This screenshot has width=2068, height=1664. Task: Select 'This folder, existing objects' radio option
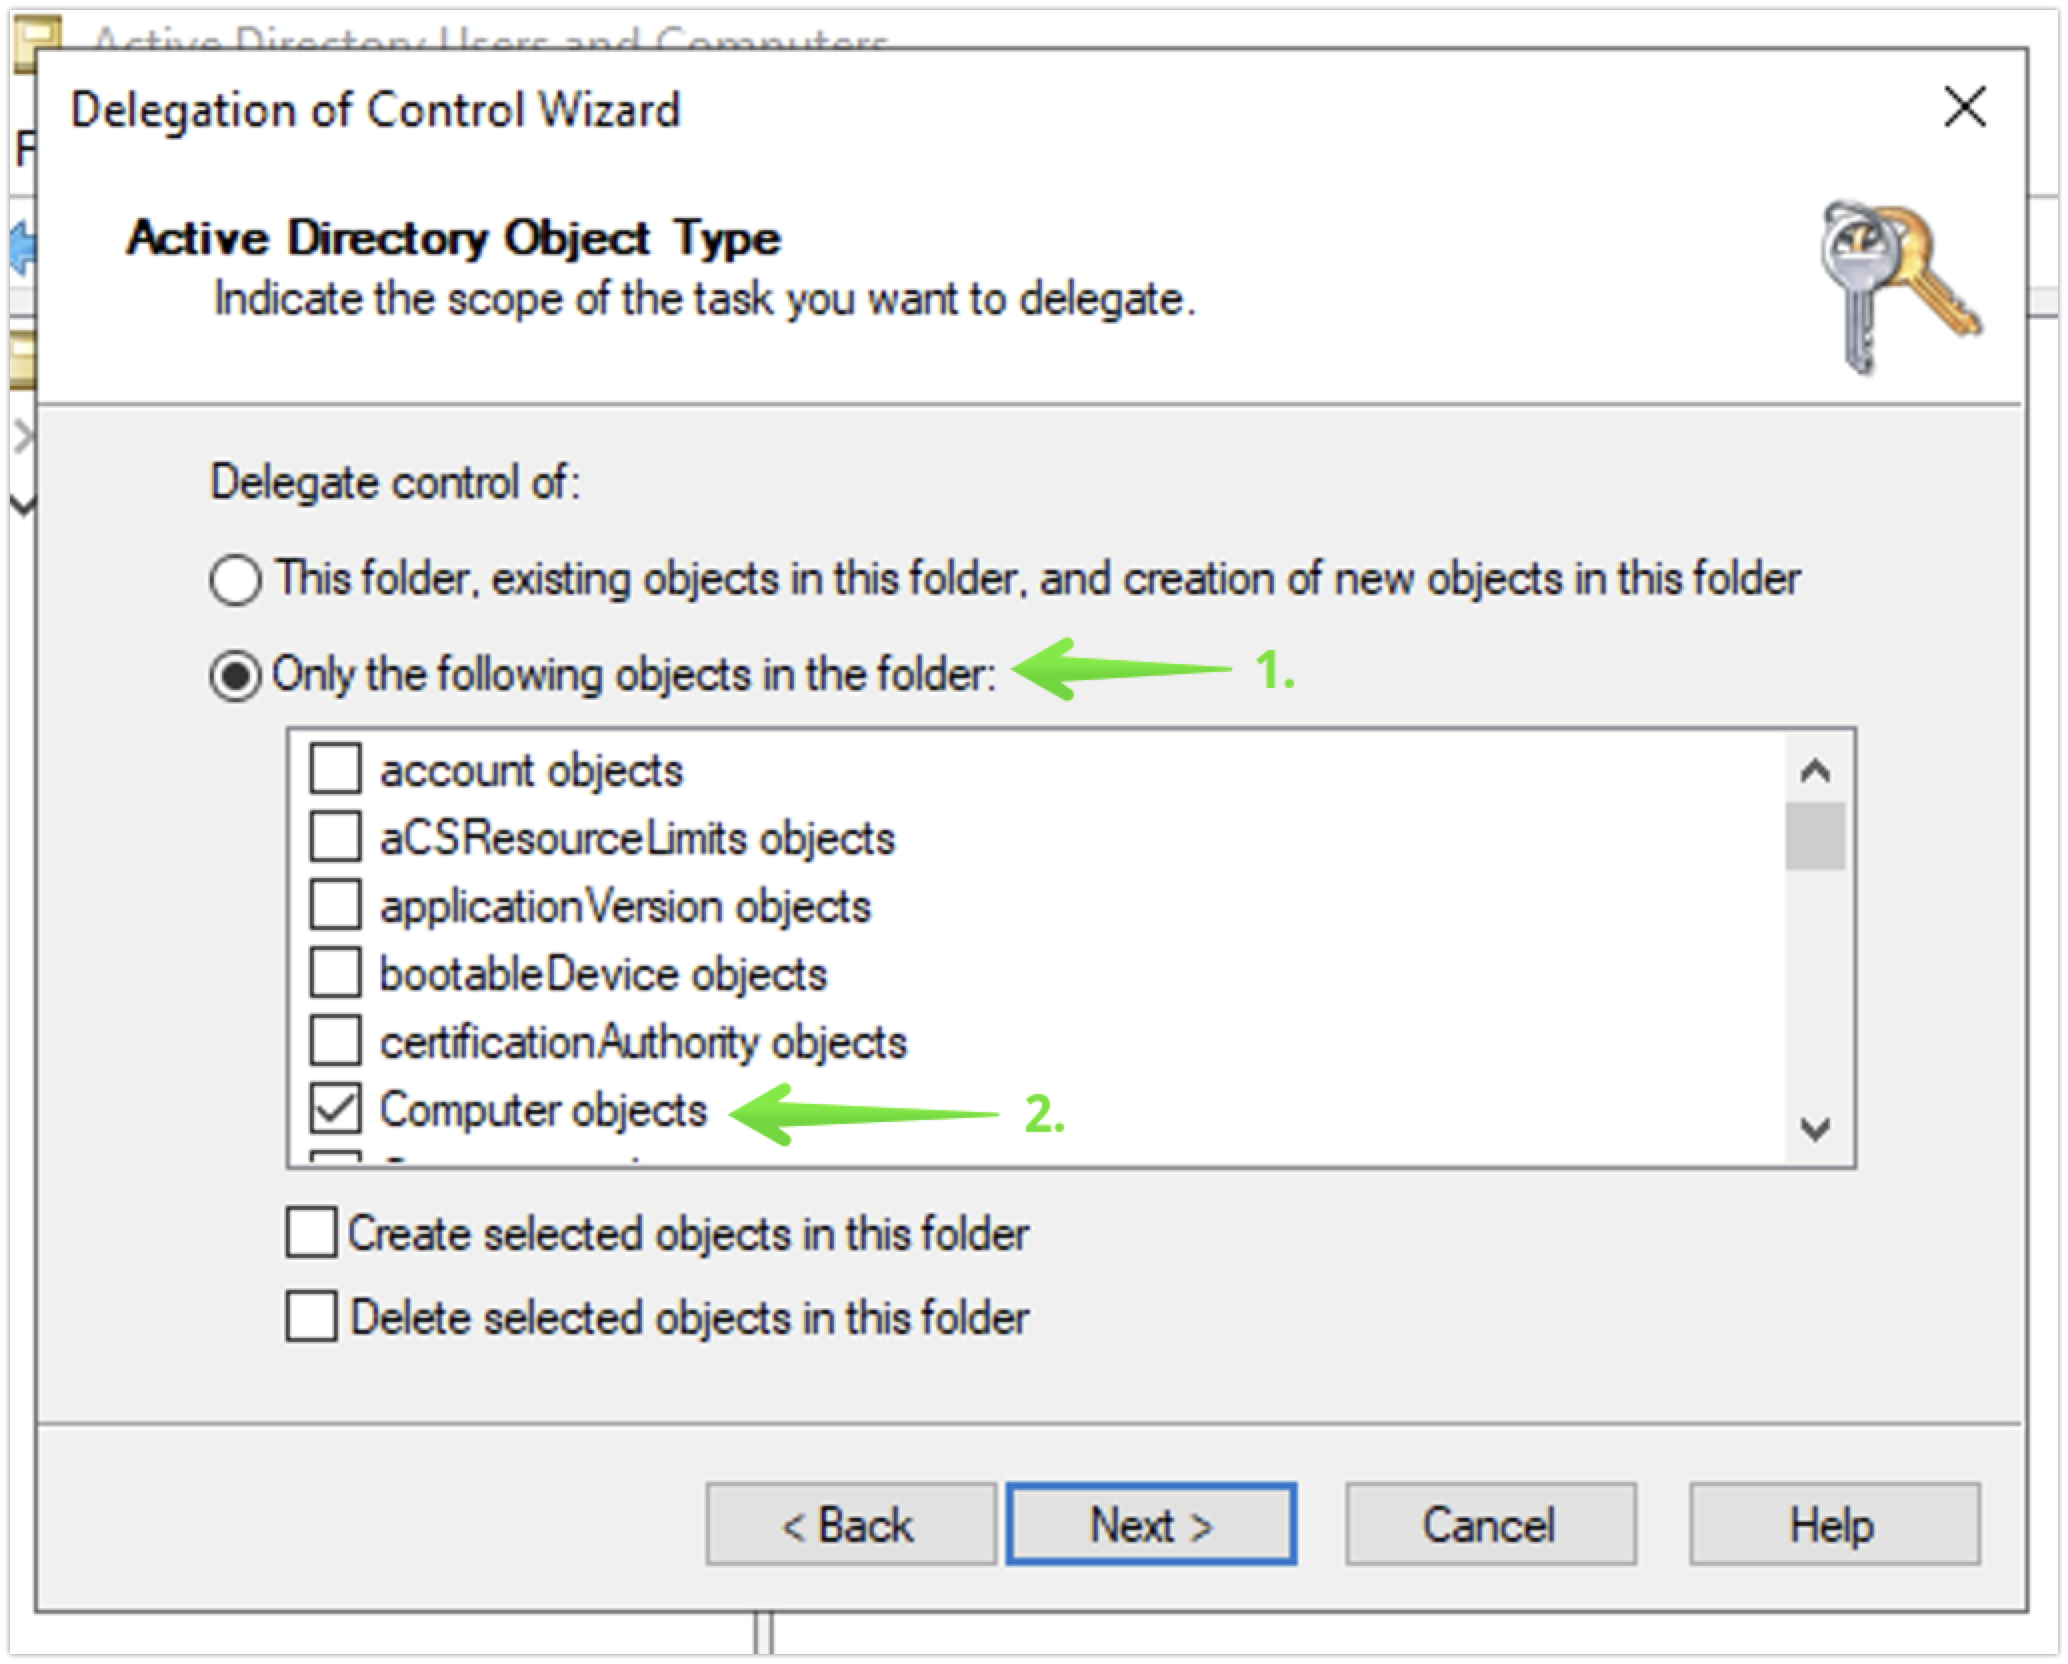tap(236, 580)
